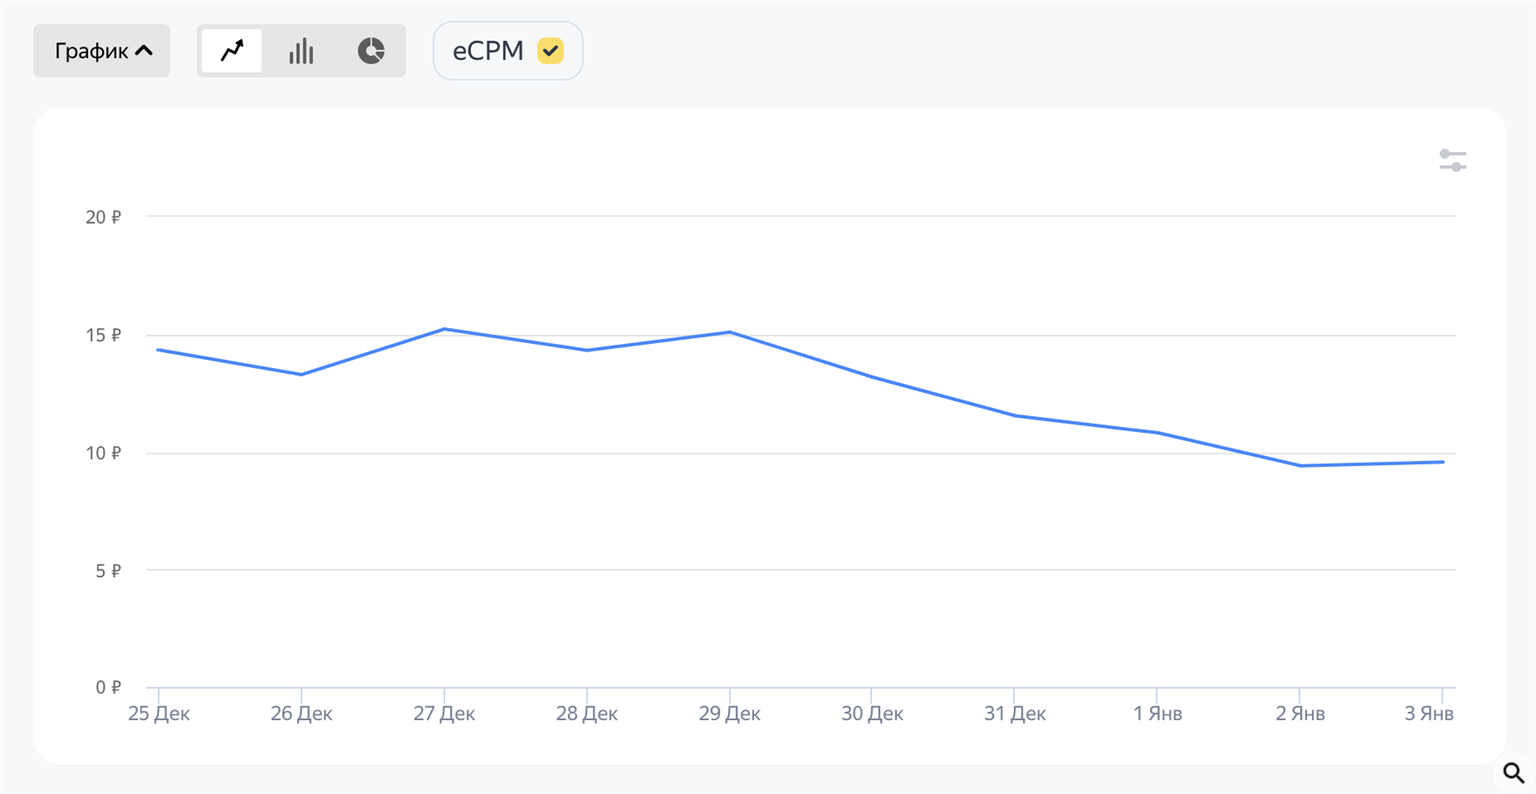The height and width of the screenshot is (794, 1536).
Task: Switch to bar chart view
Action: 301,51
